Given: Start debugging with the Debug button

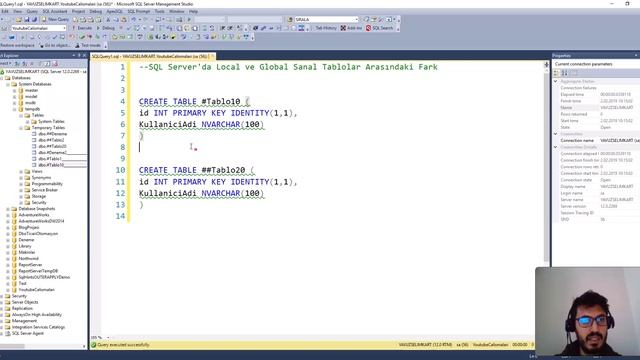Looking at the screenshot, I should coord(106,28).
